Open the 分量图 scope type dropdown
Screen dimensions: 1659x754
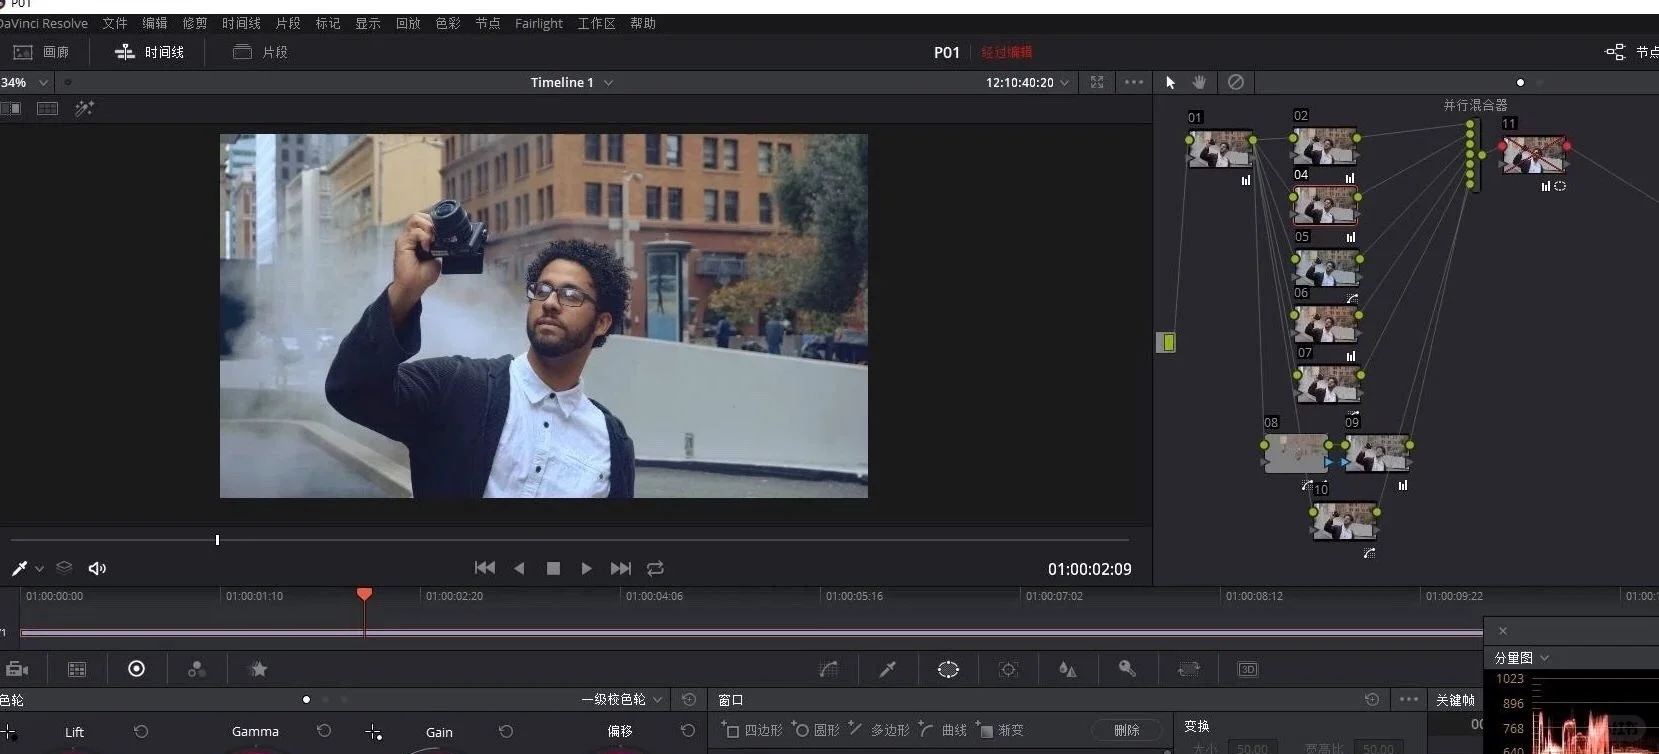(x=1521, y=658)
